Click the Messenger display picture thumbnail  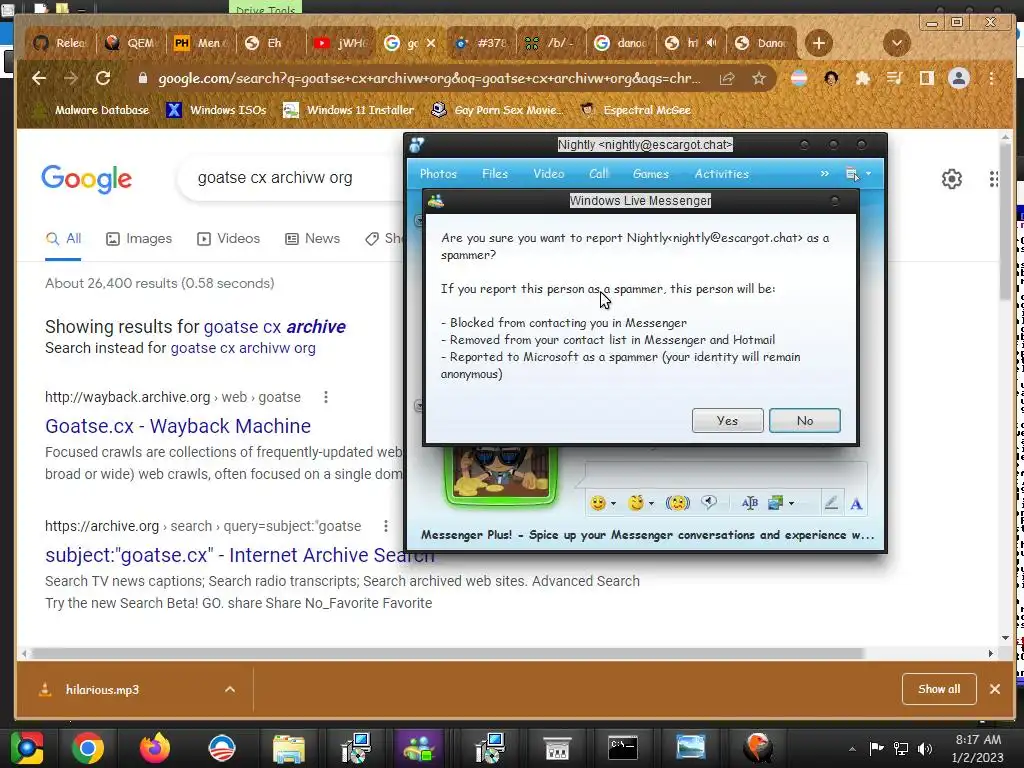[501, 475]
